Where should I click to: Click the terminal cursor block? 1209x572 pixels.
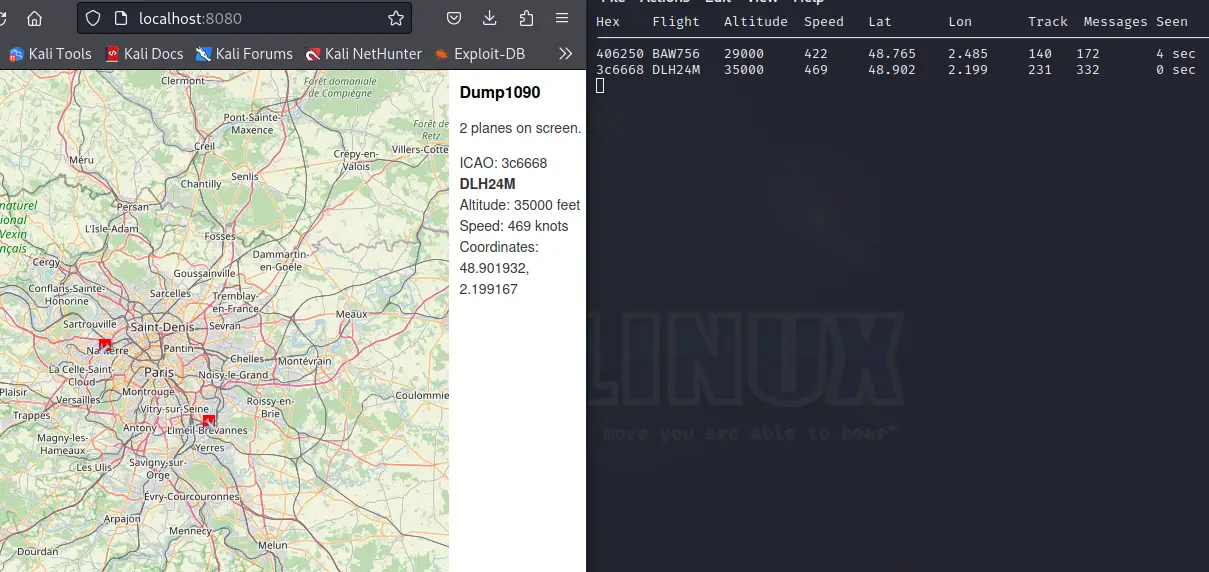coord(600,85)
